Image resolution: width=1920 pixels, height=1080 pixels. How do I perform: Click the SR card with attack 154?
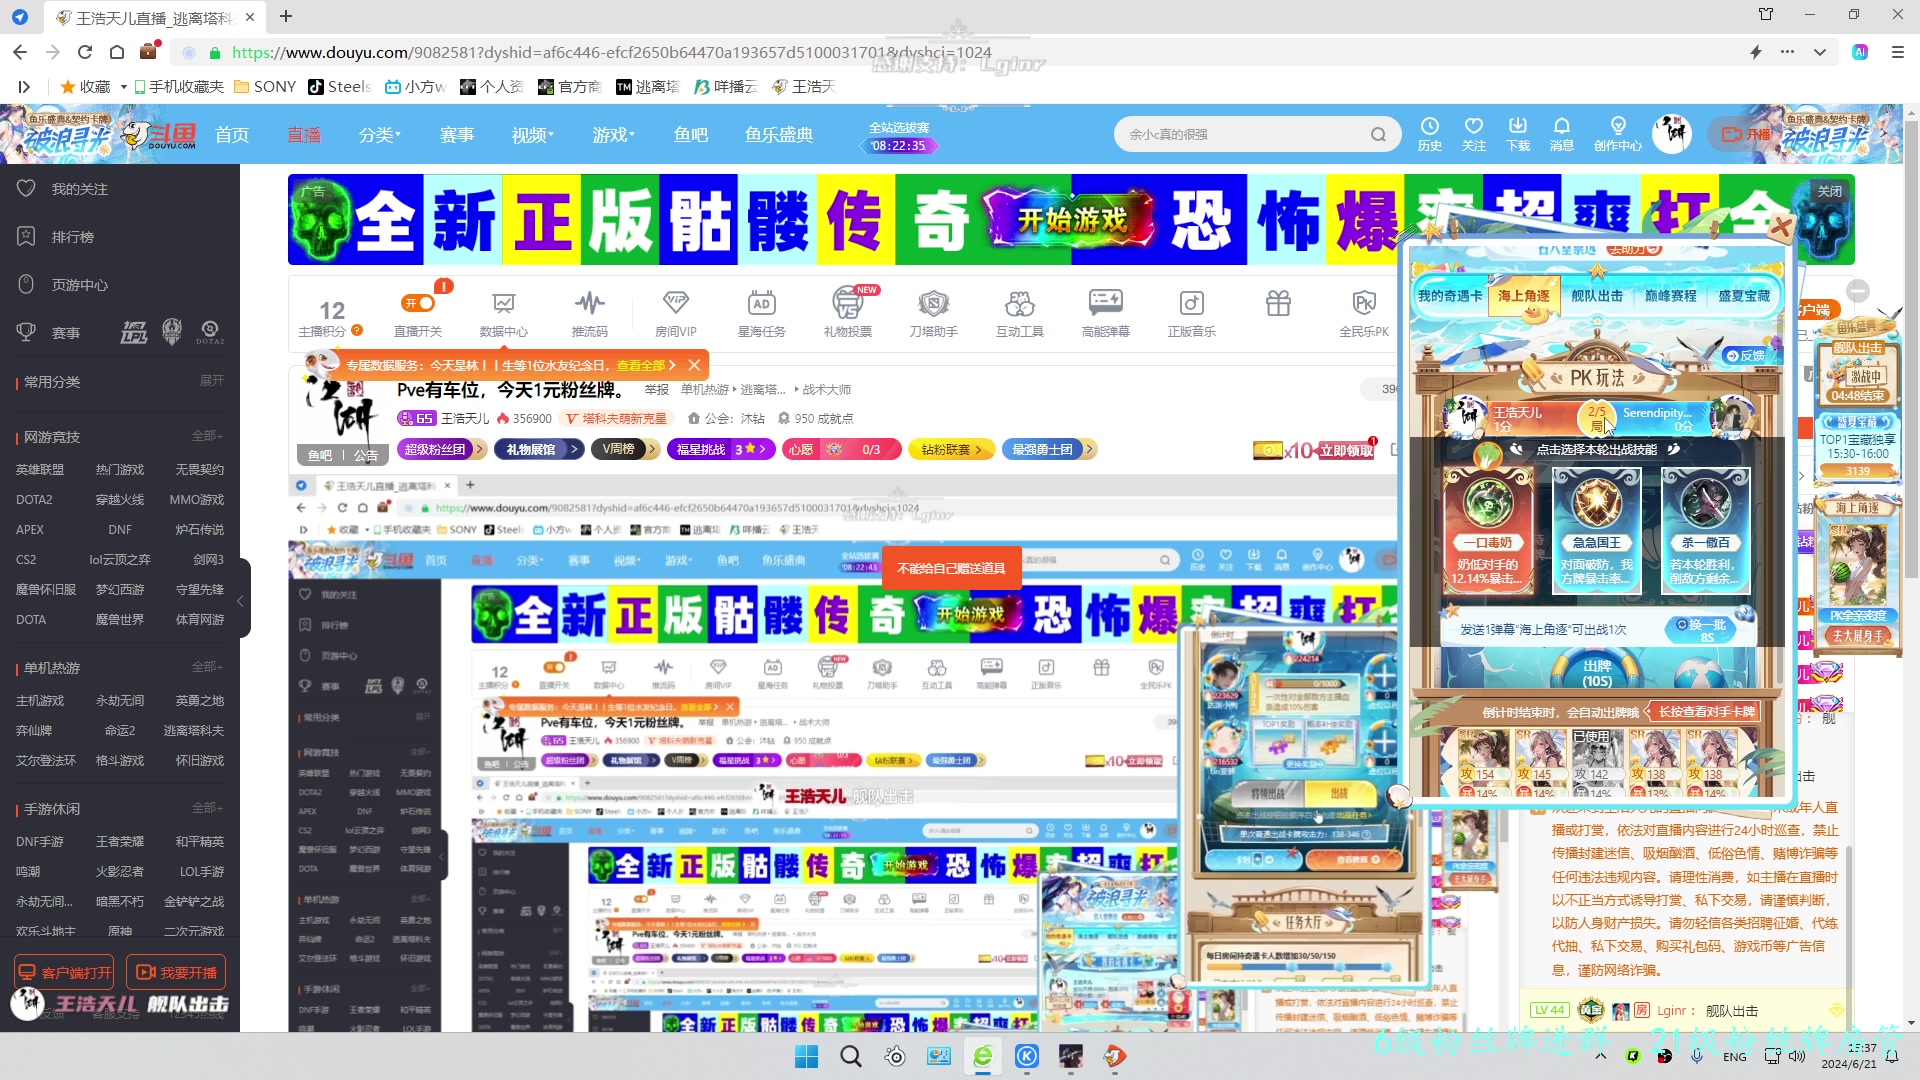[x=1482, y=763]
